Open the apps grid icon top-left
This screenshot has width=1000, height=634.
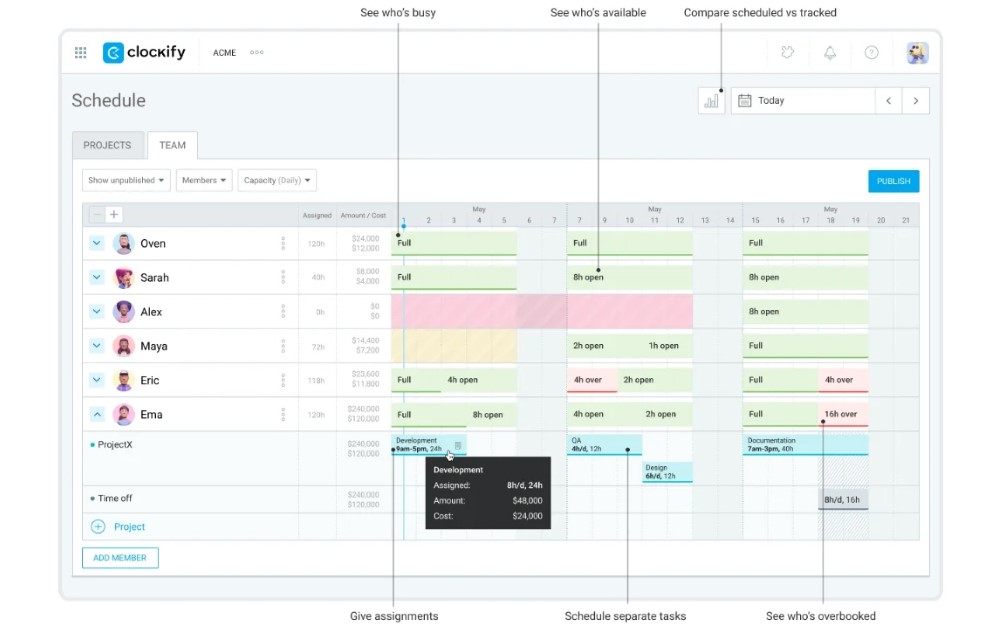tap(80, 52)
